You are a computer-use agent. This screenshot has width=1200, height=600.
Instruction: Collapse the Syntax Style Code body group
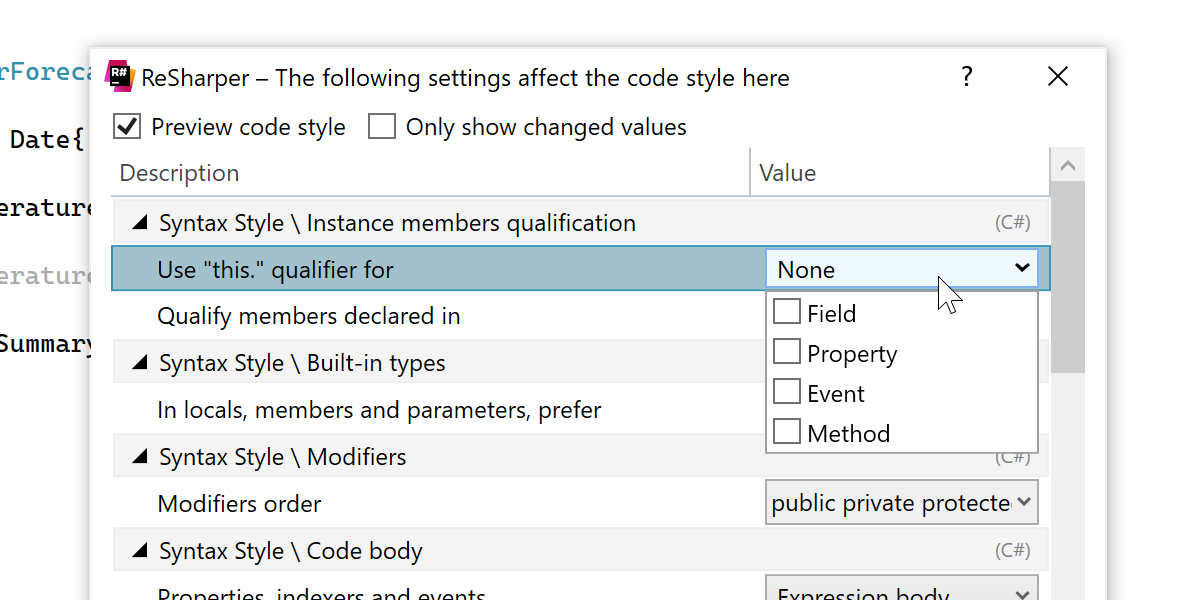pyautogui.click(x=140, y=551)
